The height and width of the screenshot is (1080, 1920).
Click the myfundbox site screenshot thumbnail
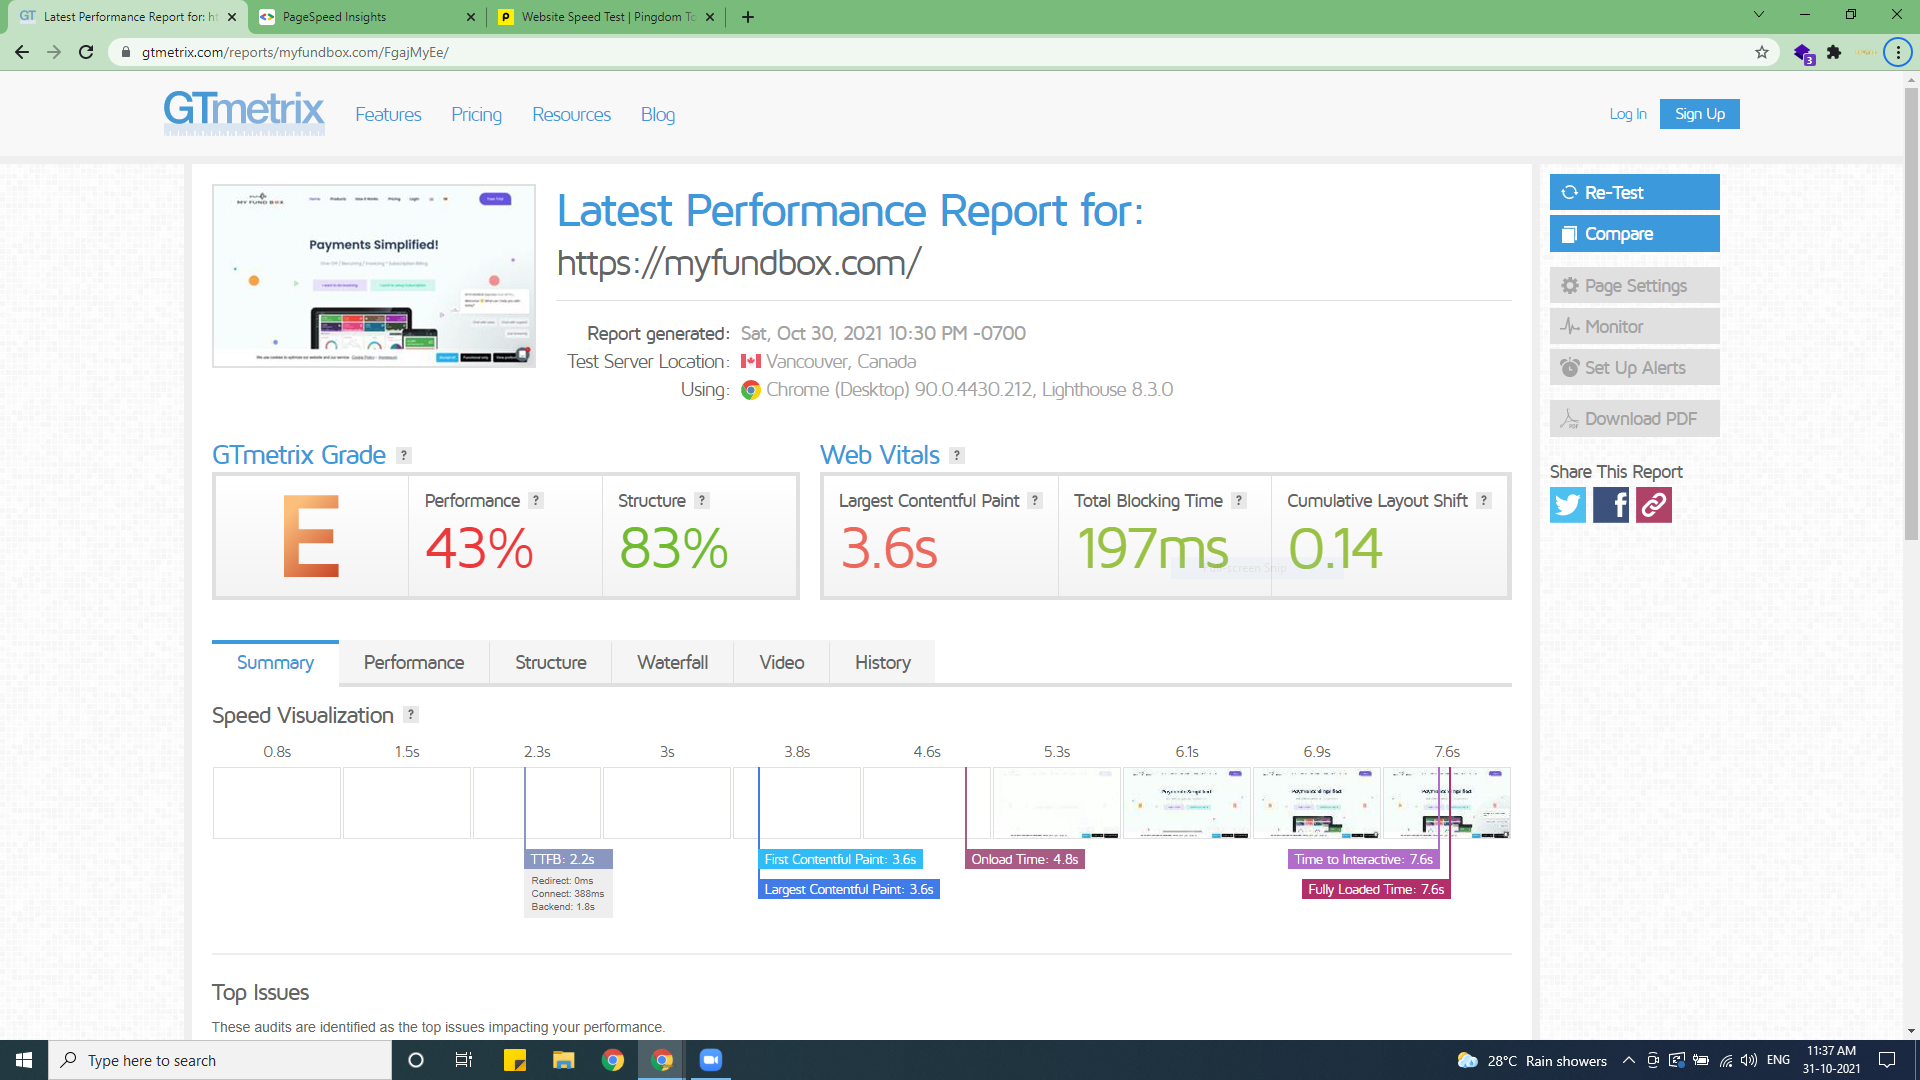[374, 276]
